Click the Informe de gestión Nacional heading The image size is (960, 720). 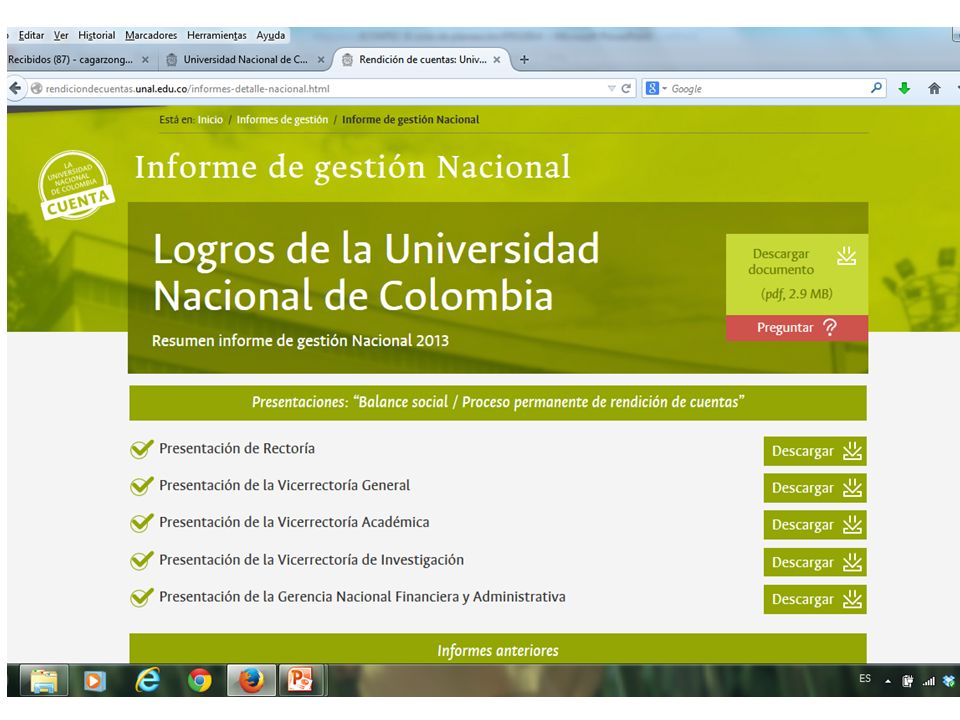(x=353, y=167)
